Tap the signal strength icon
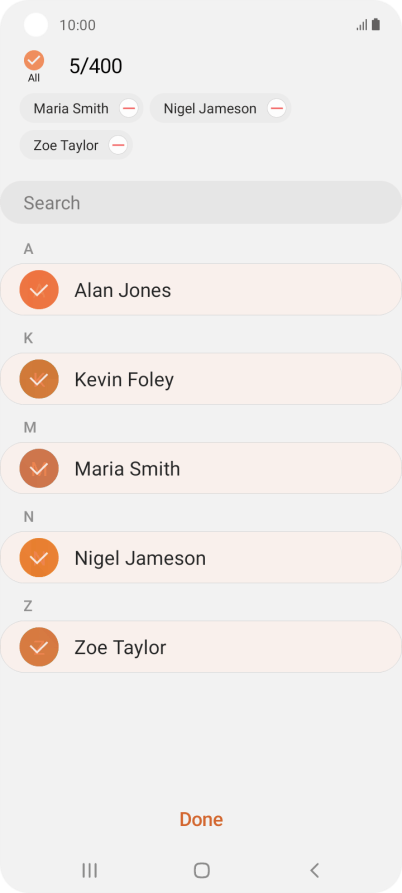 coord(362,25)
